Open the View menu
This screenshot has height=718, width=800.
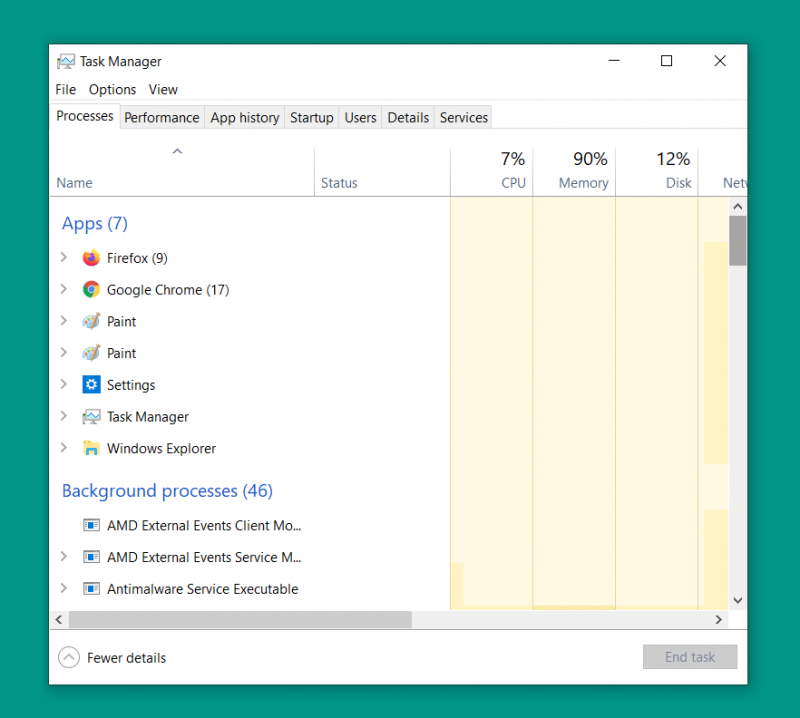163,89
